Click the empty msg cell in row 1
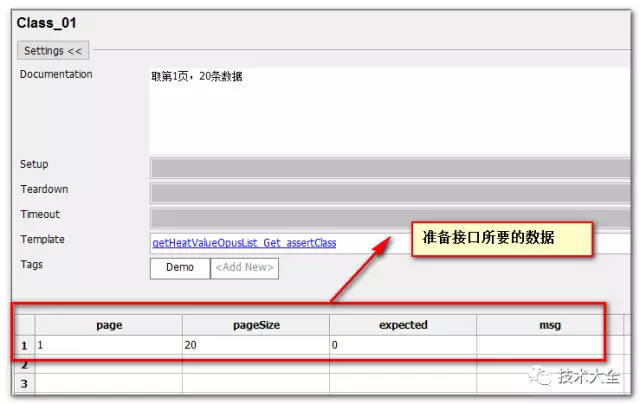The width and height of the screenshot is (640, 404). [x=550, y=345]
